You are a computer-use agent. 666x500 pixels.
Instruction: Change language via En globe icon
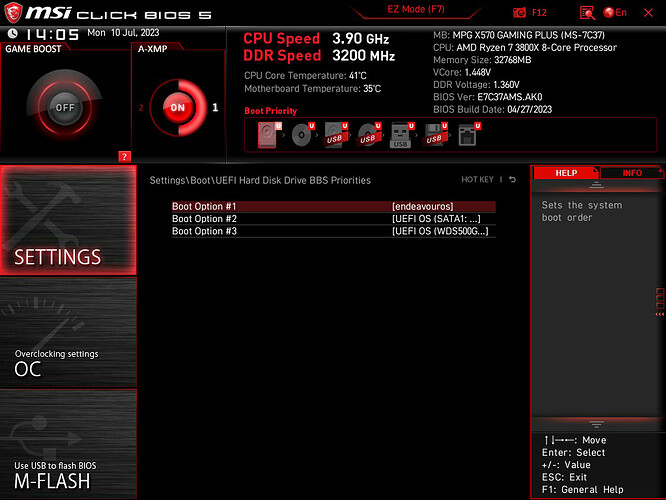tap(615, 12)
